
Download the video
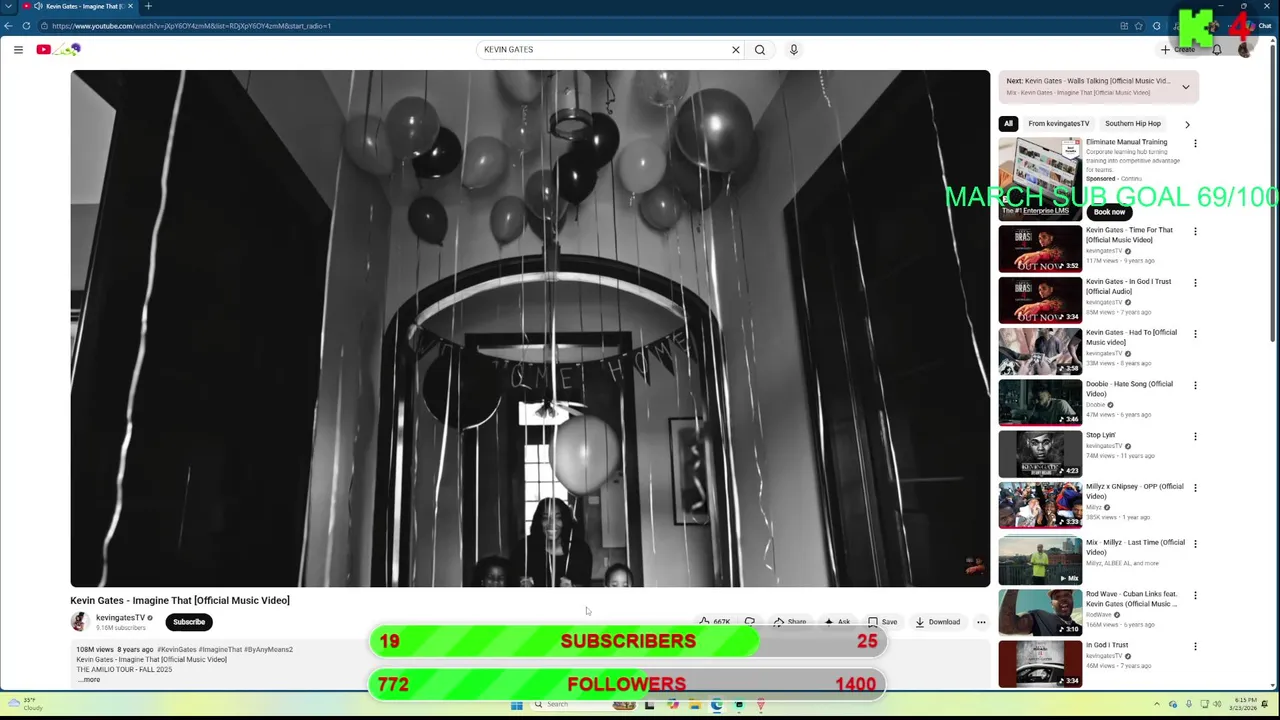(x=937, y=622)
